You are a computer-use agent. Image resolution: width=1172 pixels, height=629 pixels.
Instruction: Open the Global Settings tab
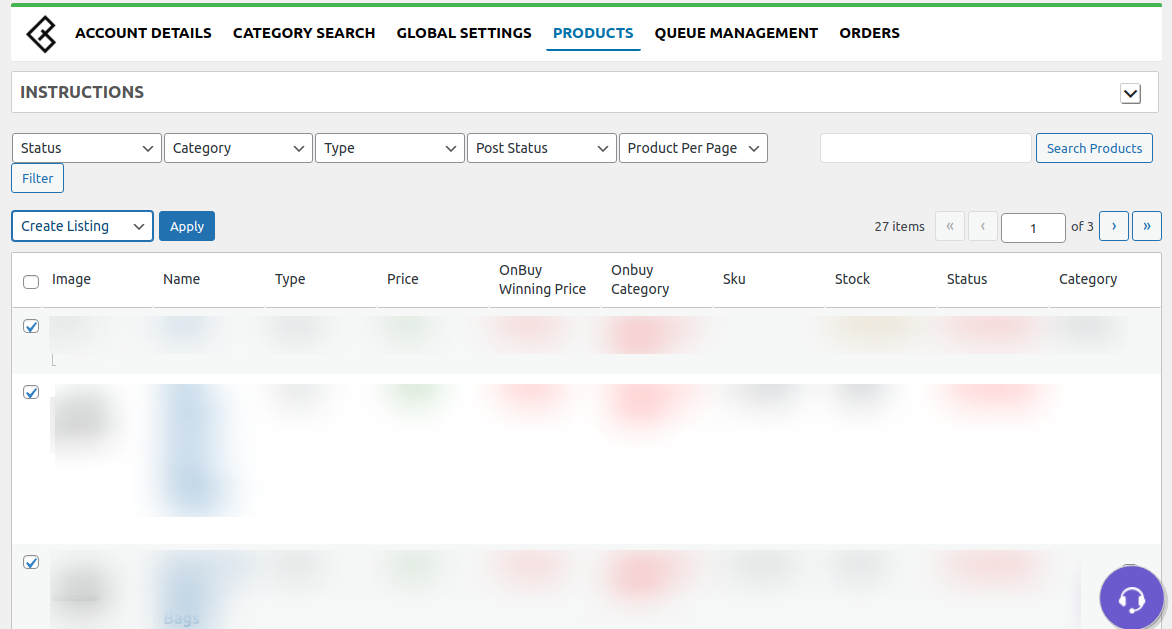click(464, 33)
